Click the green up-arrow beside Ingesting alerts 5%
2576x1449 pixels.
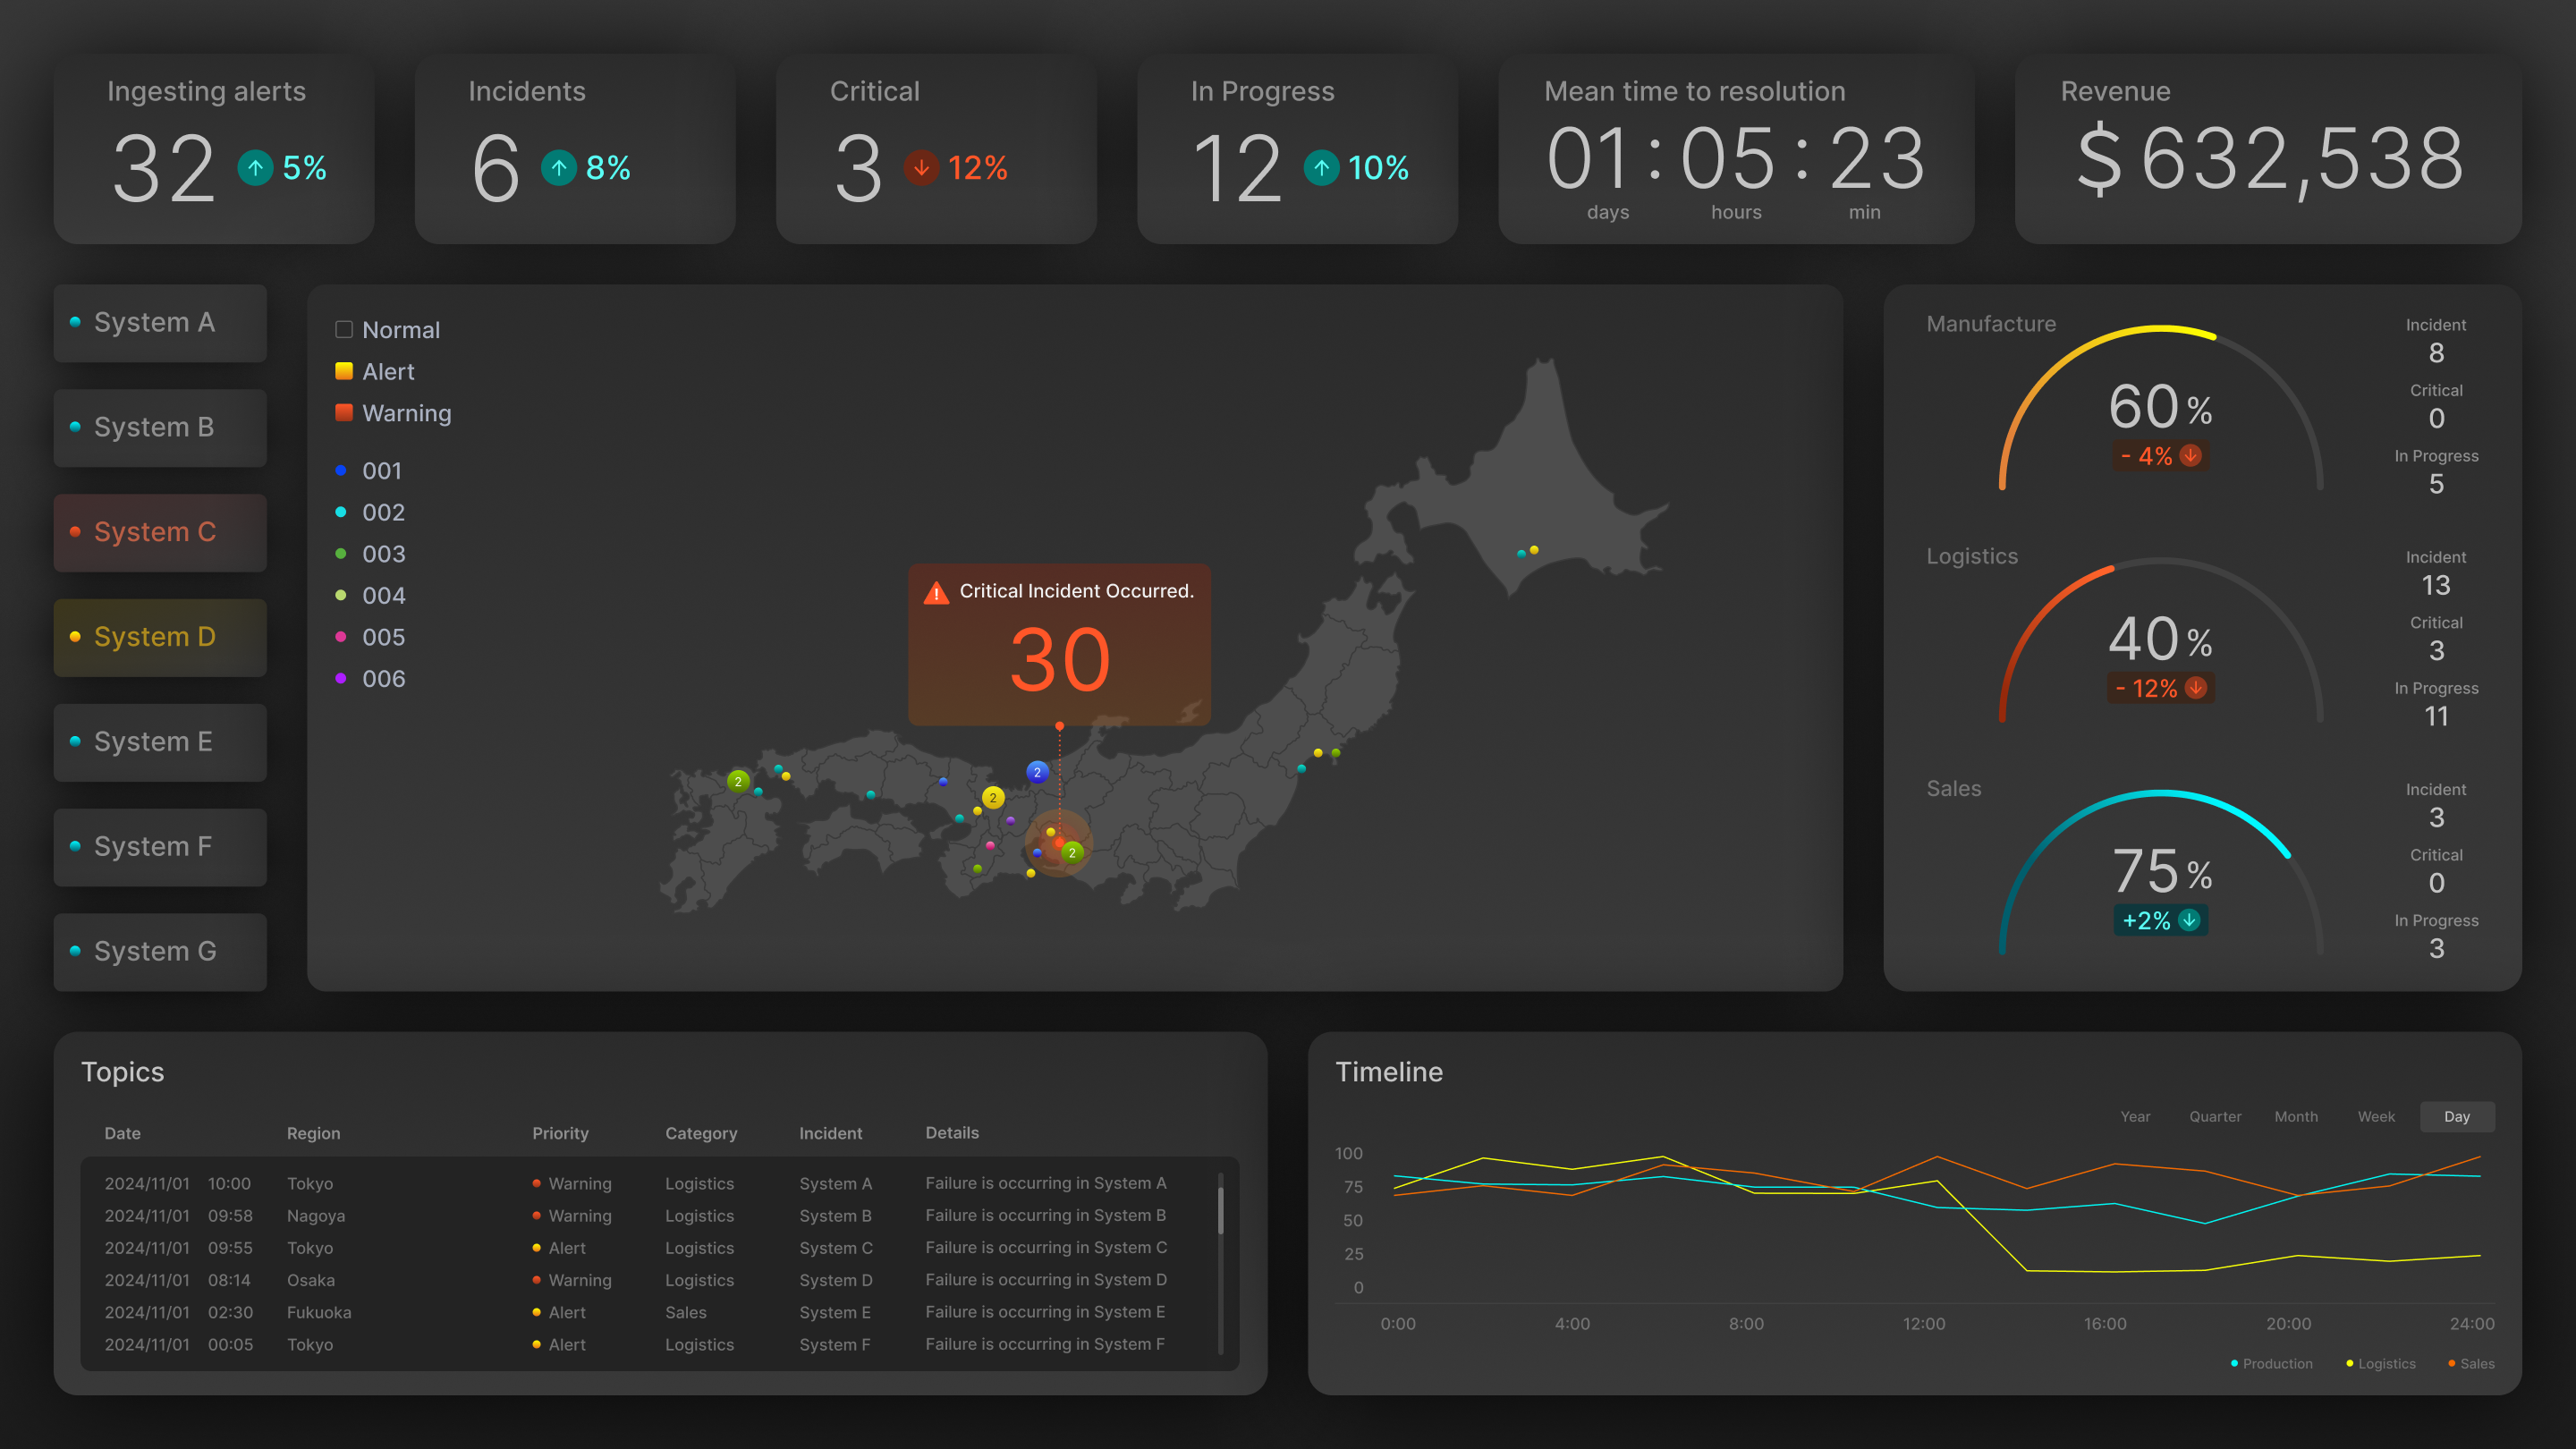point(255,167)
